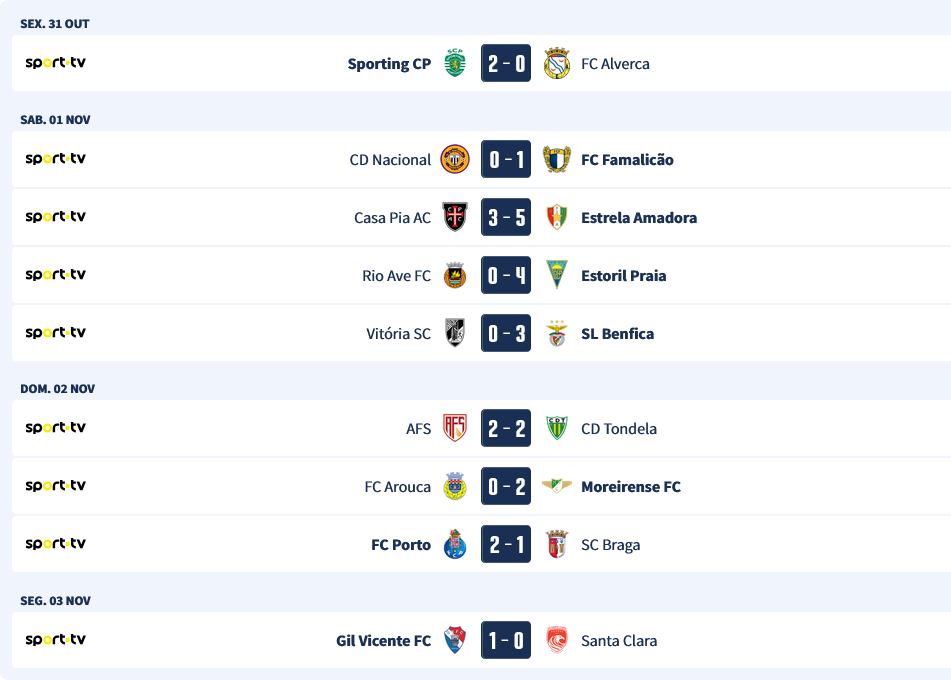
Task: Click the Sporting CP club crest
Action: (455, 63)
